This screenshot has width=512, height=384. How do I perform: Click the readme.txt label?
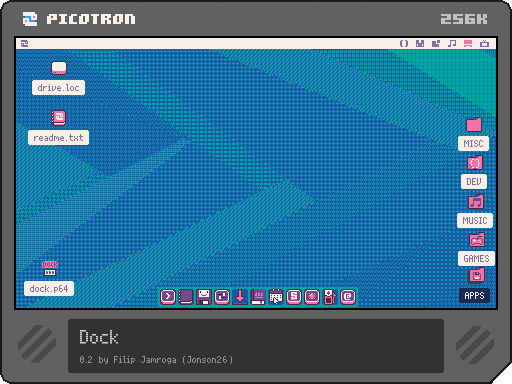coord(58,138)
